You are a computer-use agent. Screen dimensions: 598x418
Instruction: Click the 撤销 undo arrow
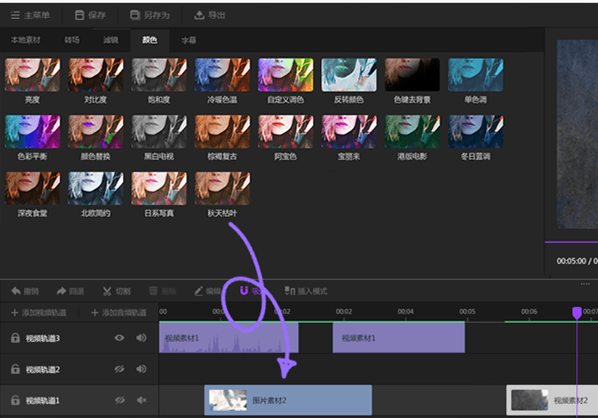pyautogui.click(x=16, y=291)
